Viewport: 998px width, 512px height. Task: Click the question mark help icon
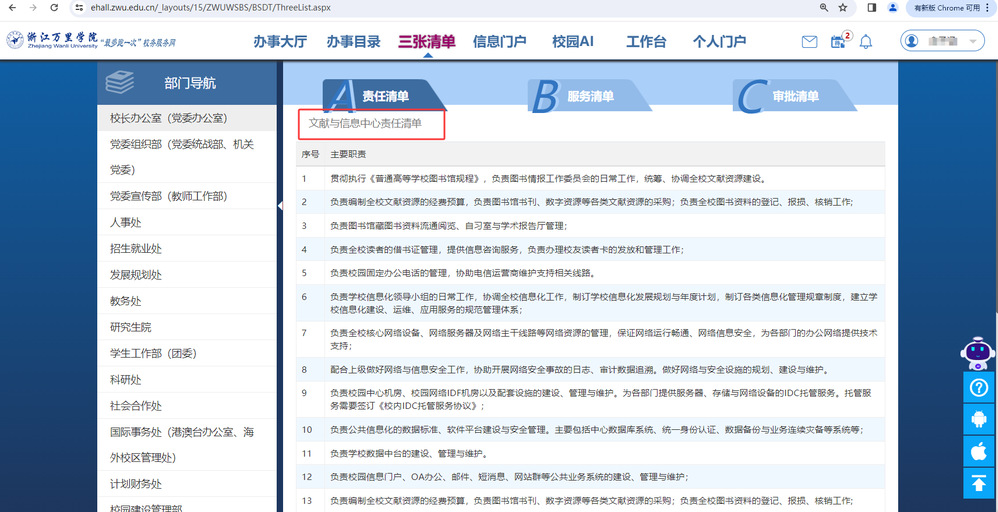(979, 388)
